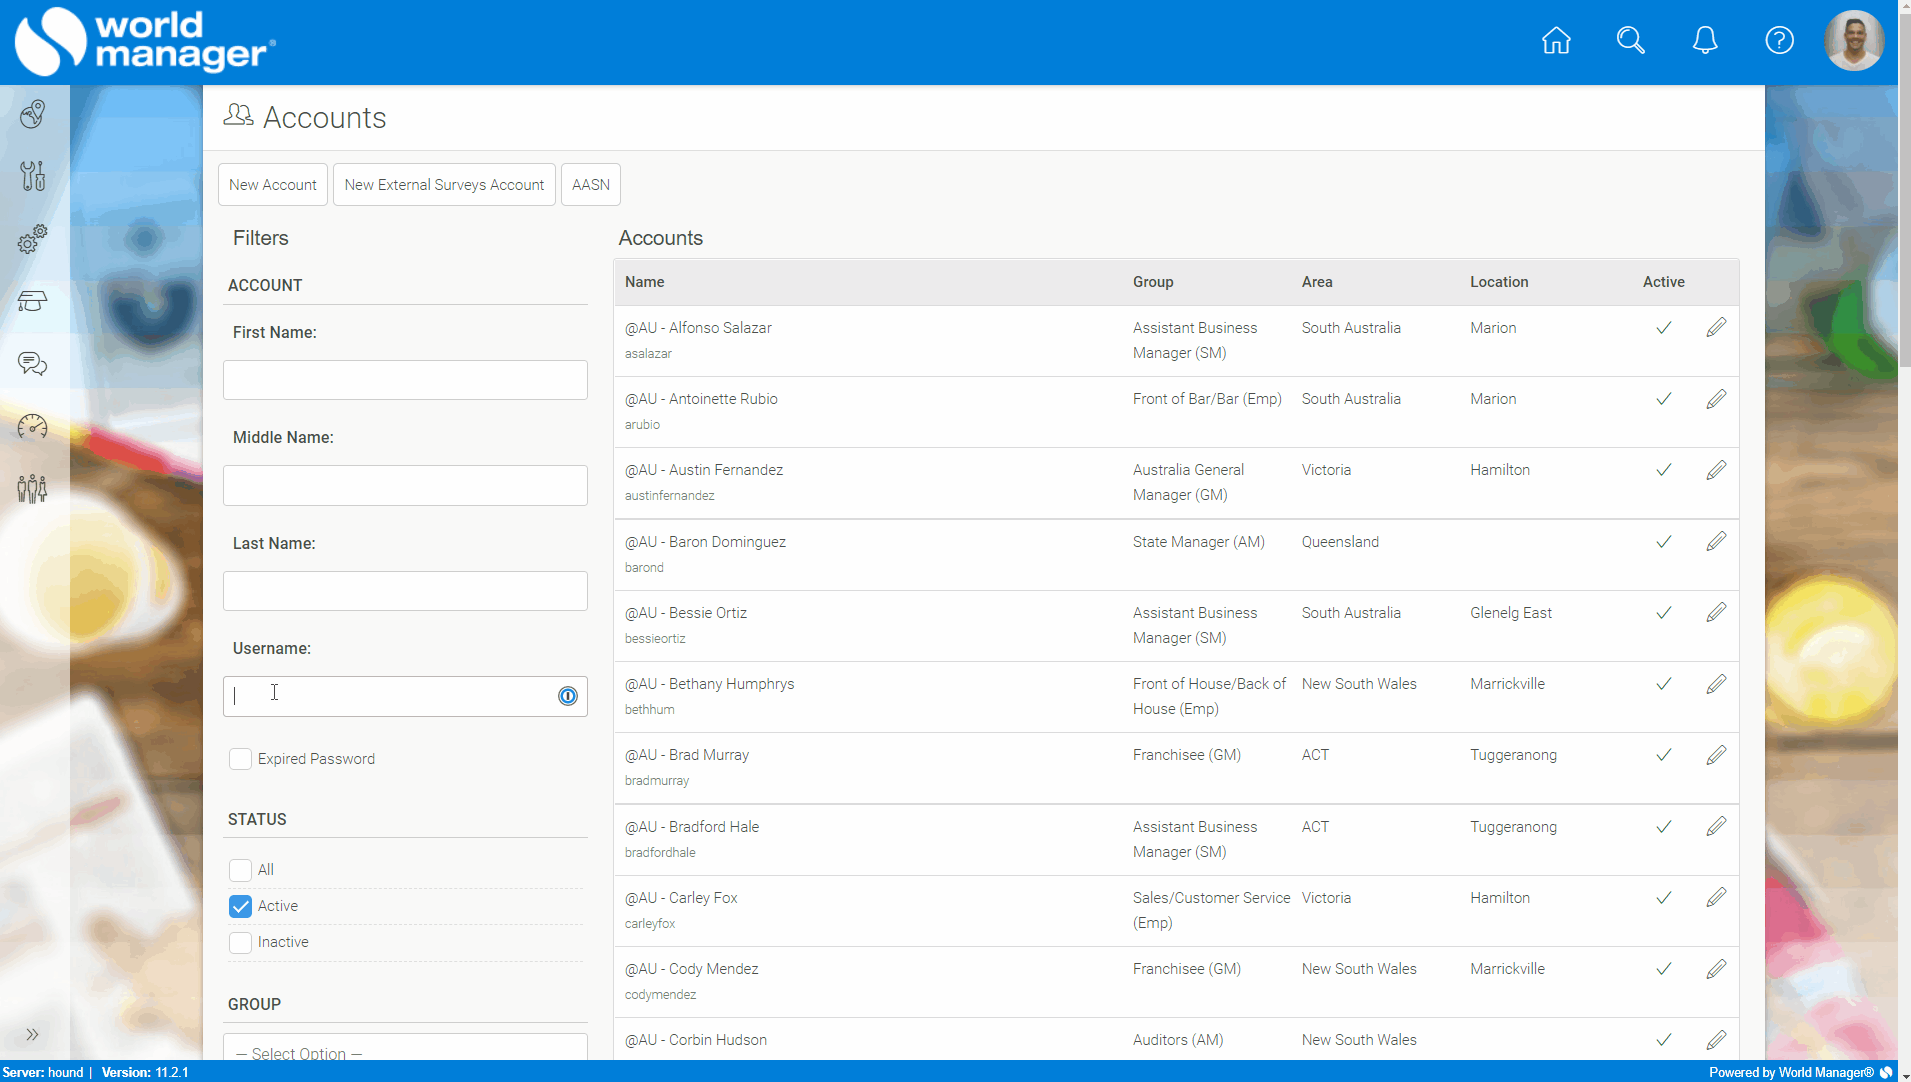Open the chat bubbles sidebar icon
Screen dimensions: 1911x1082
[33, 364]
